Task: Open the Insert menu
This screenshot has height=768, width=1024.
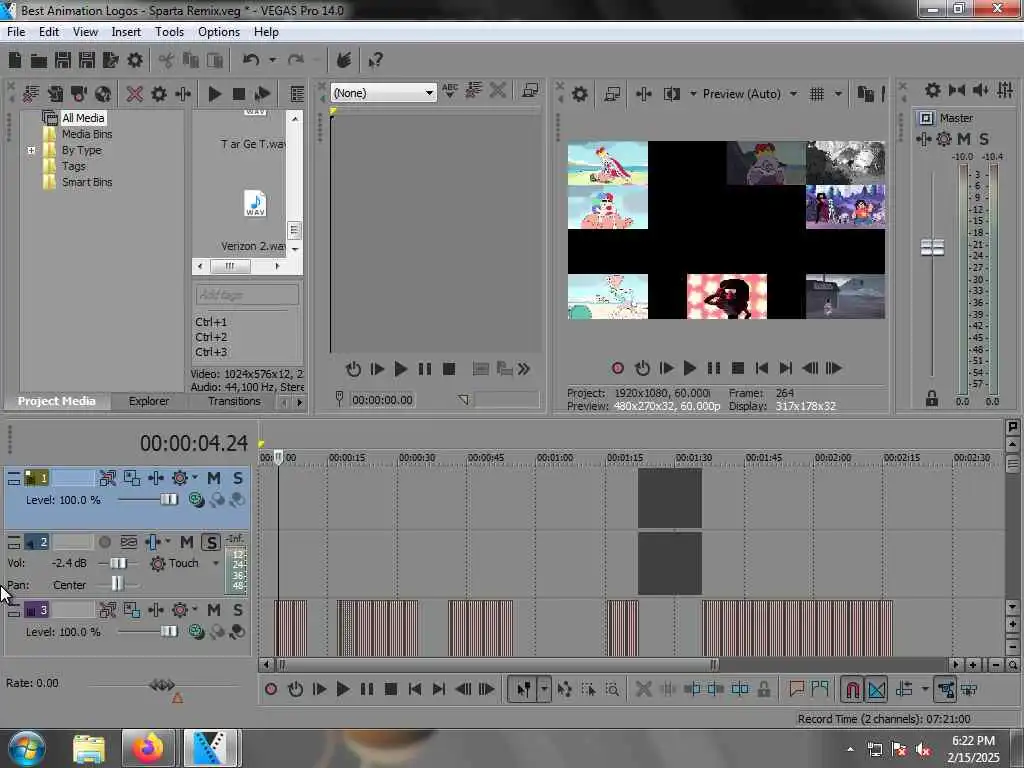Action: tap(126, 32)
